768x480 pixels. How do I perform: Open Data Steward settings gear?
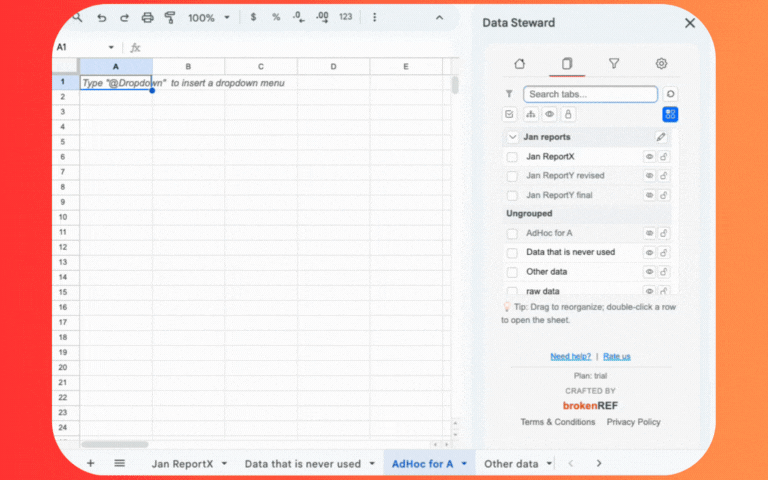point(661,64)
